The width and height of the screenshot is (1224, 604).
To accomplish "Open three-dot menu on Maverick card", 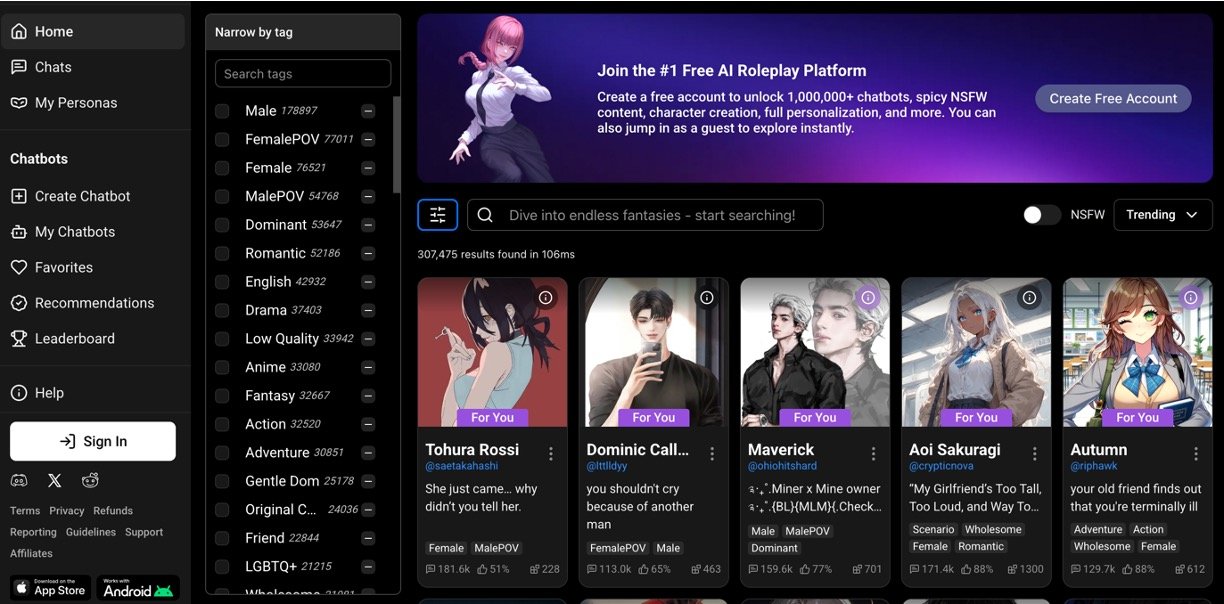I will (873, 454).
